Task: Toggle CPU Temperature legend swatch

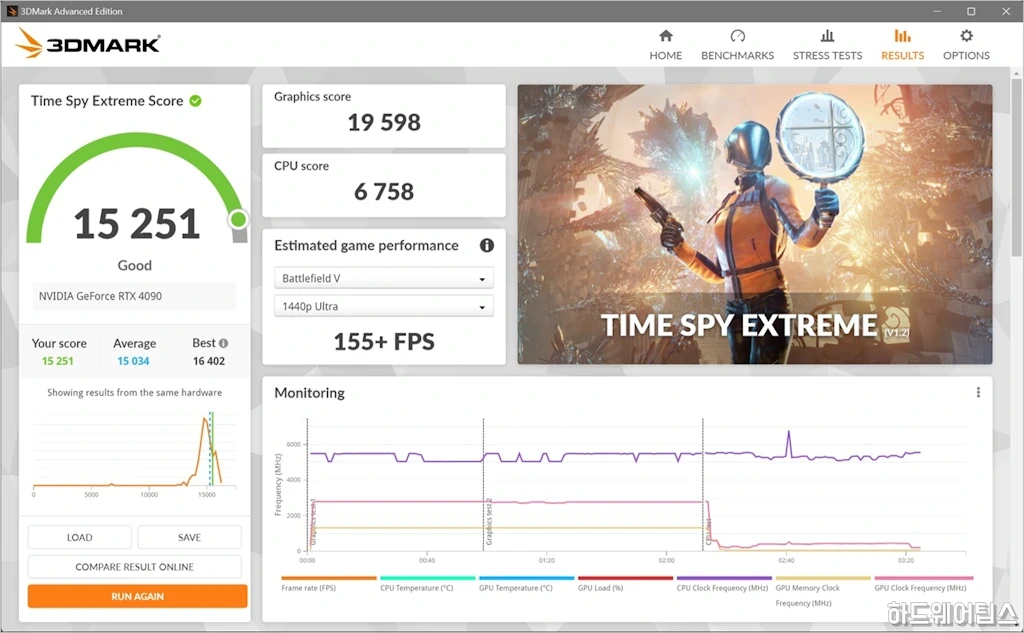Action: [x=428, y=578]
